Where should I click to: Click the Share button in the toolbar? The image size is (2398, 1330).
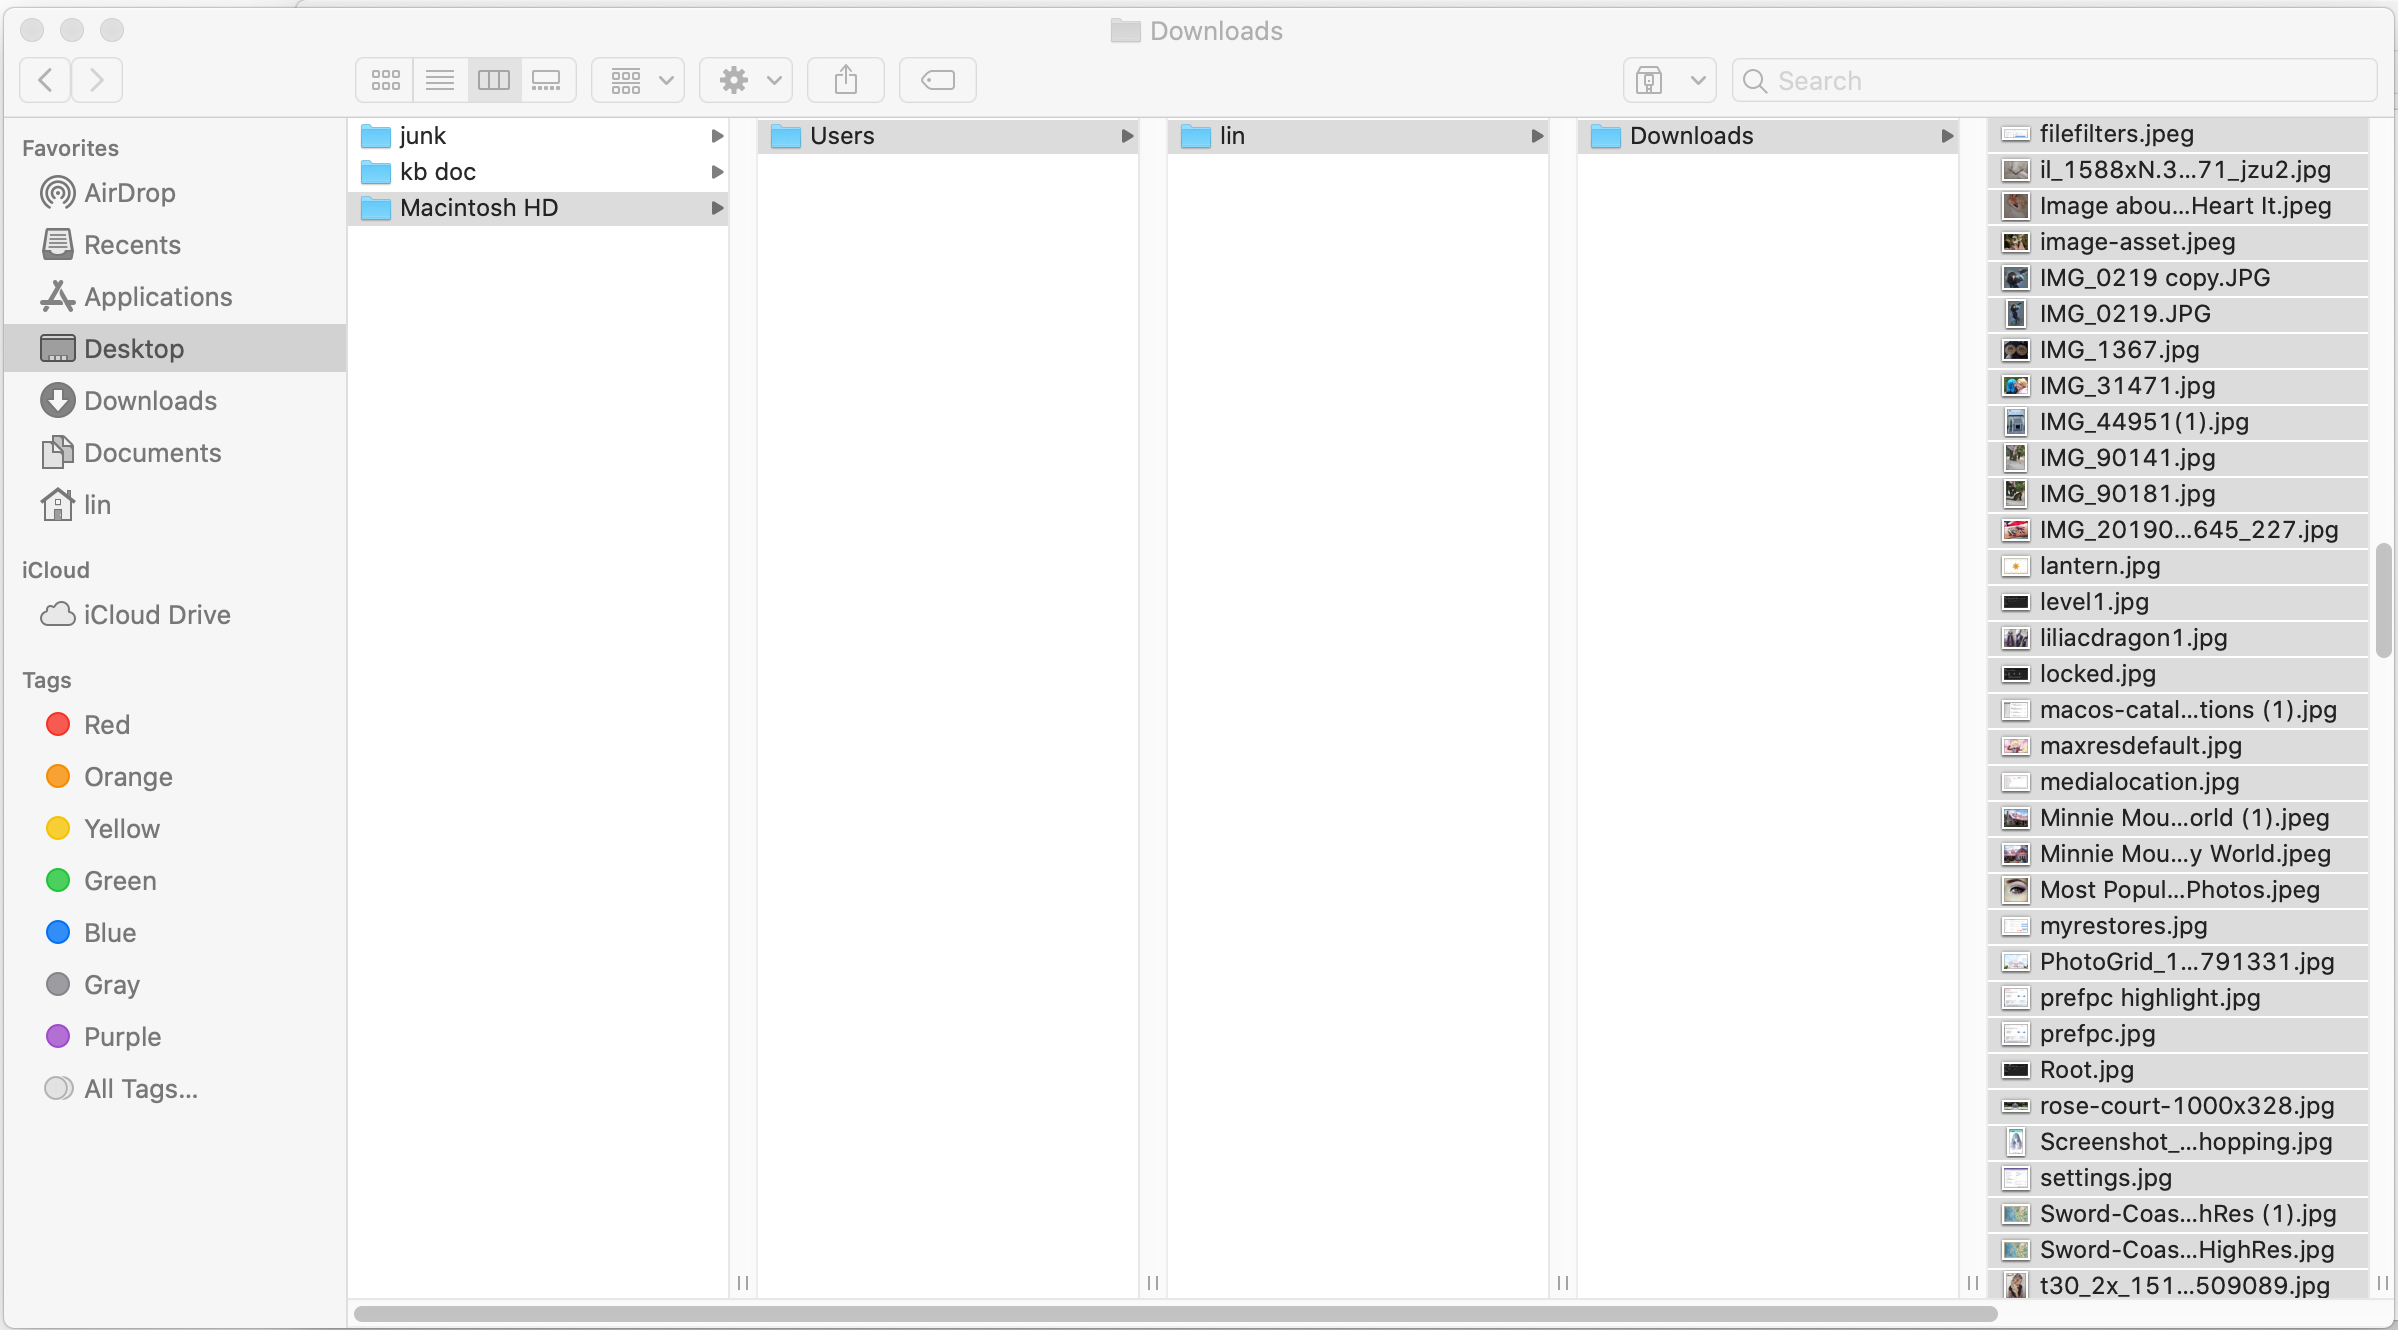(846, 80)
